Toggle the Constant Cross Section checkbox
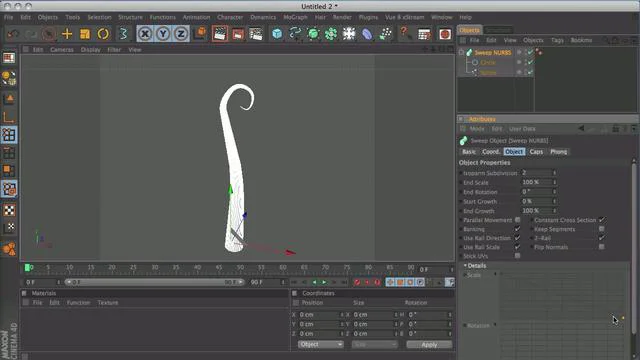Image resolution: width=640 pixels, height=360 pixels. 602,220
